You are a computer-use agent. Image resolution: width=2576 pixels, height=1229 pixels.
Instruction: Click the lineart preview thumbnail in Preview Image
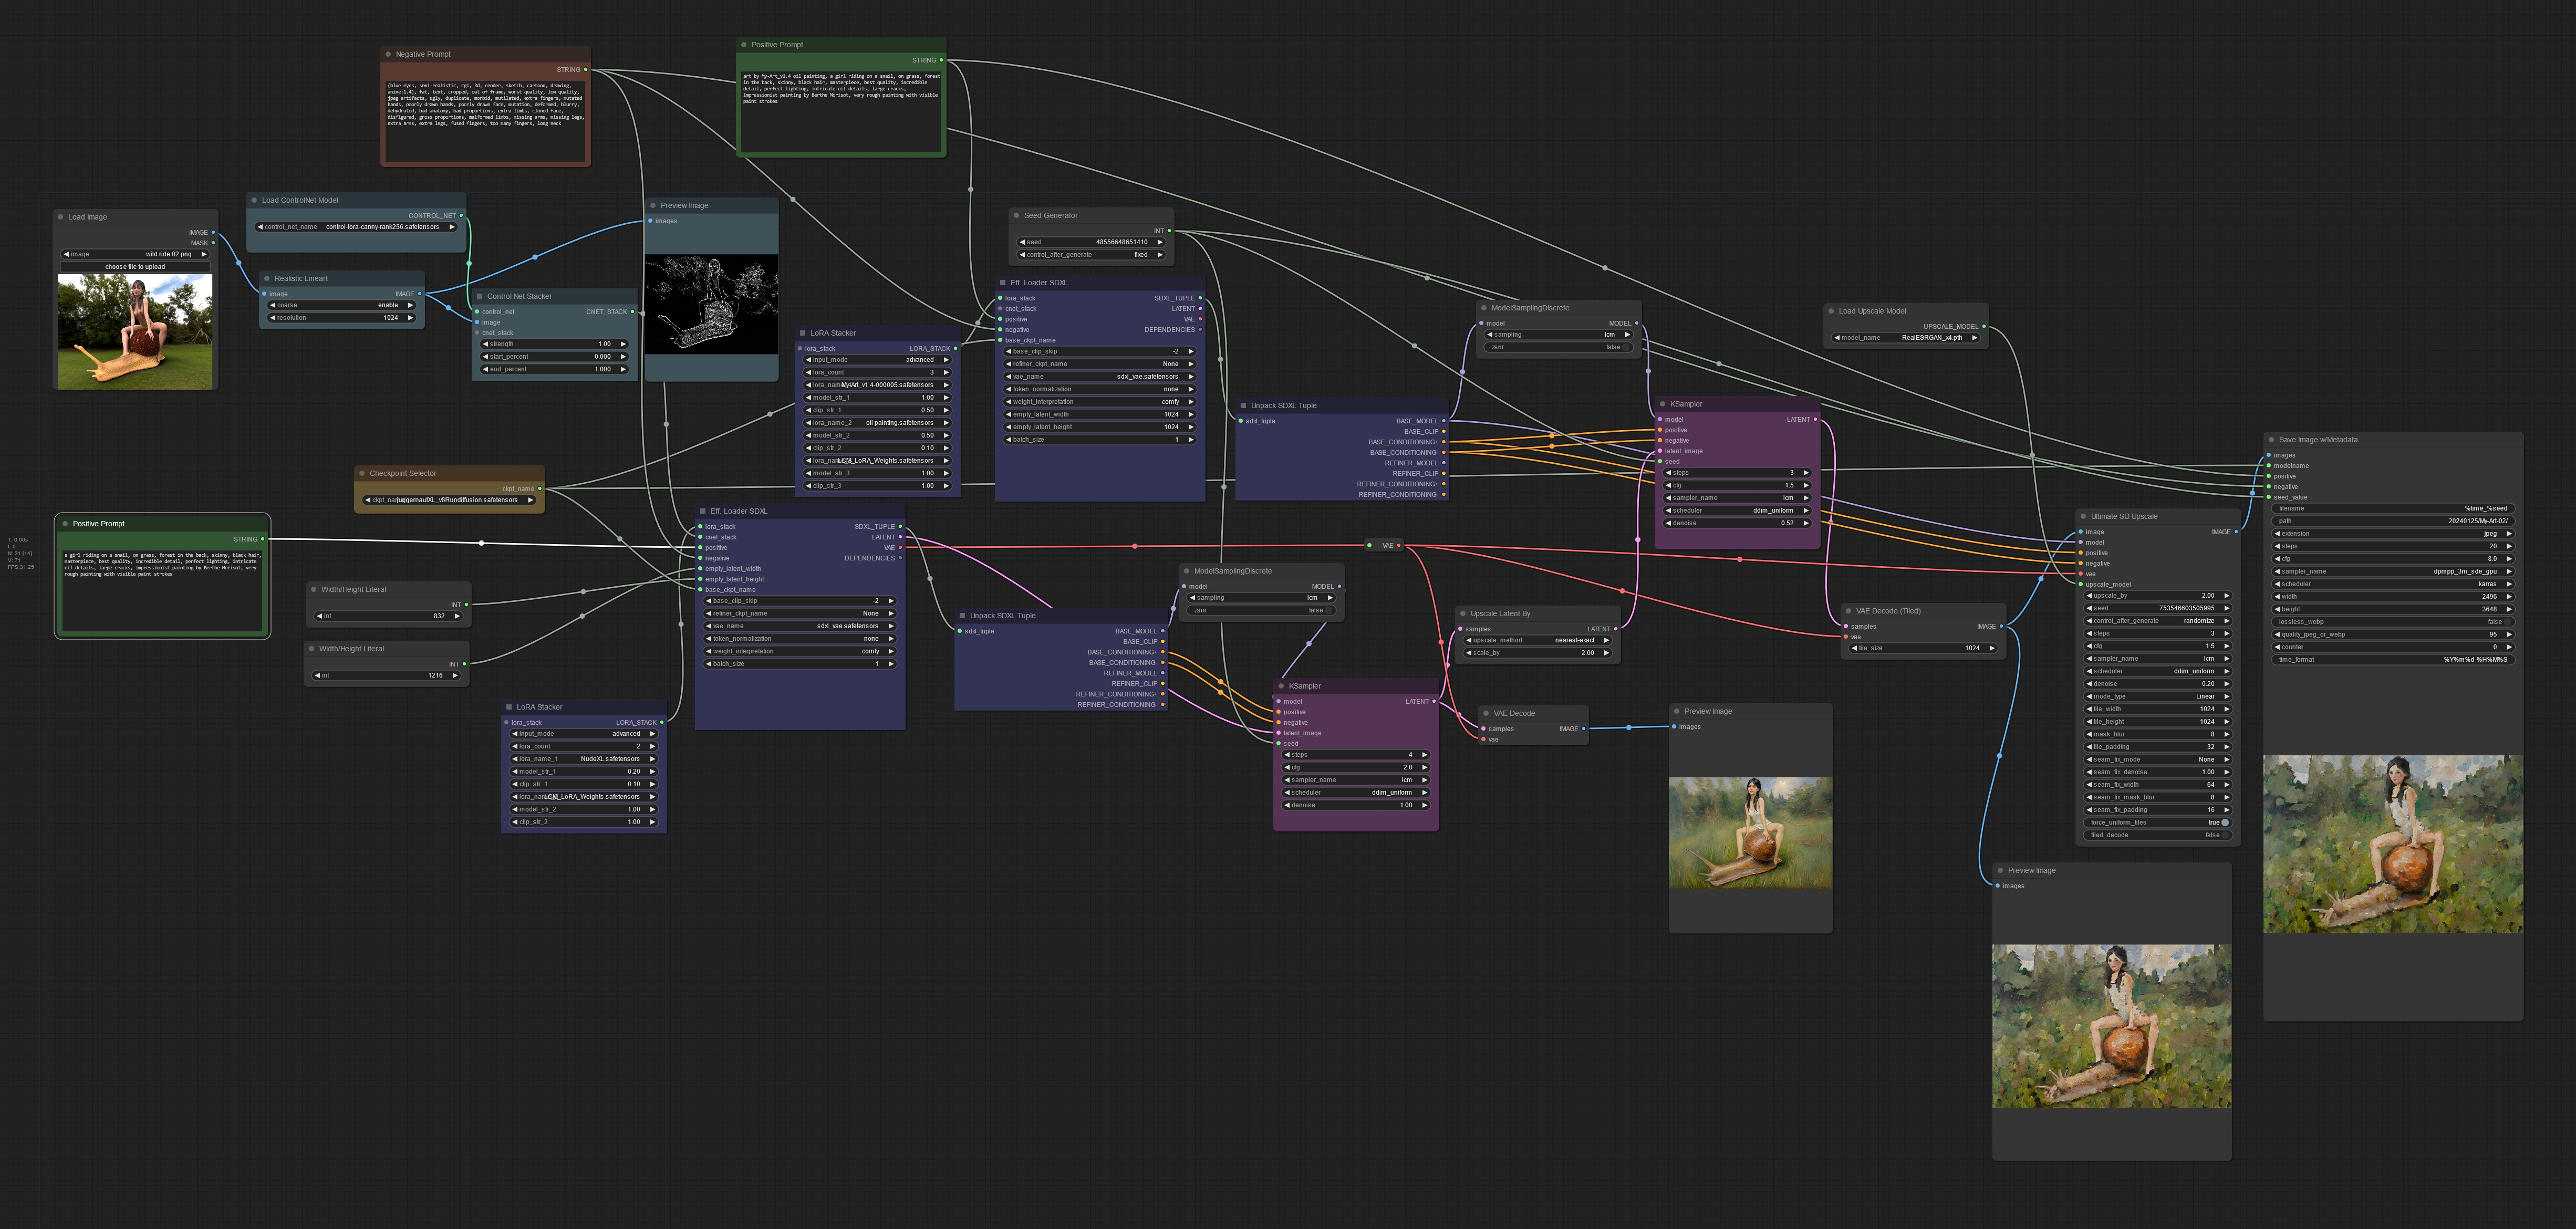(711, 304)
